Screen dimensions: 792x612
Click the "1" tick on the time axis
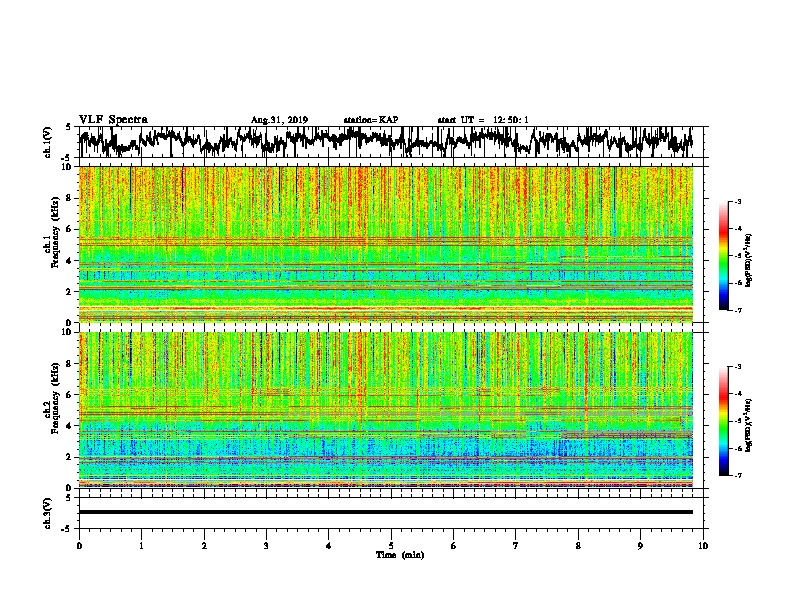141,546
